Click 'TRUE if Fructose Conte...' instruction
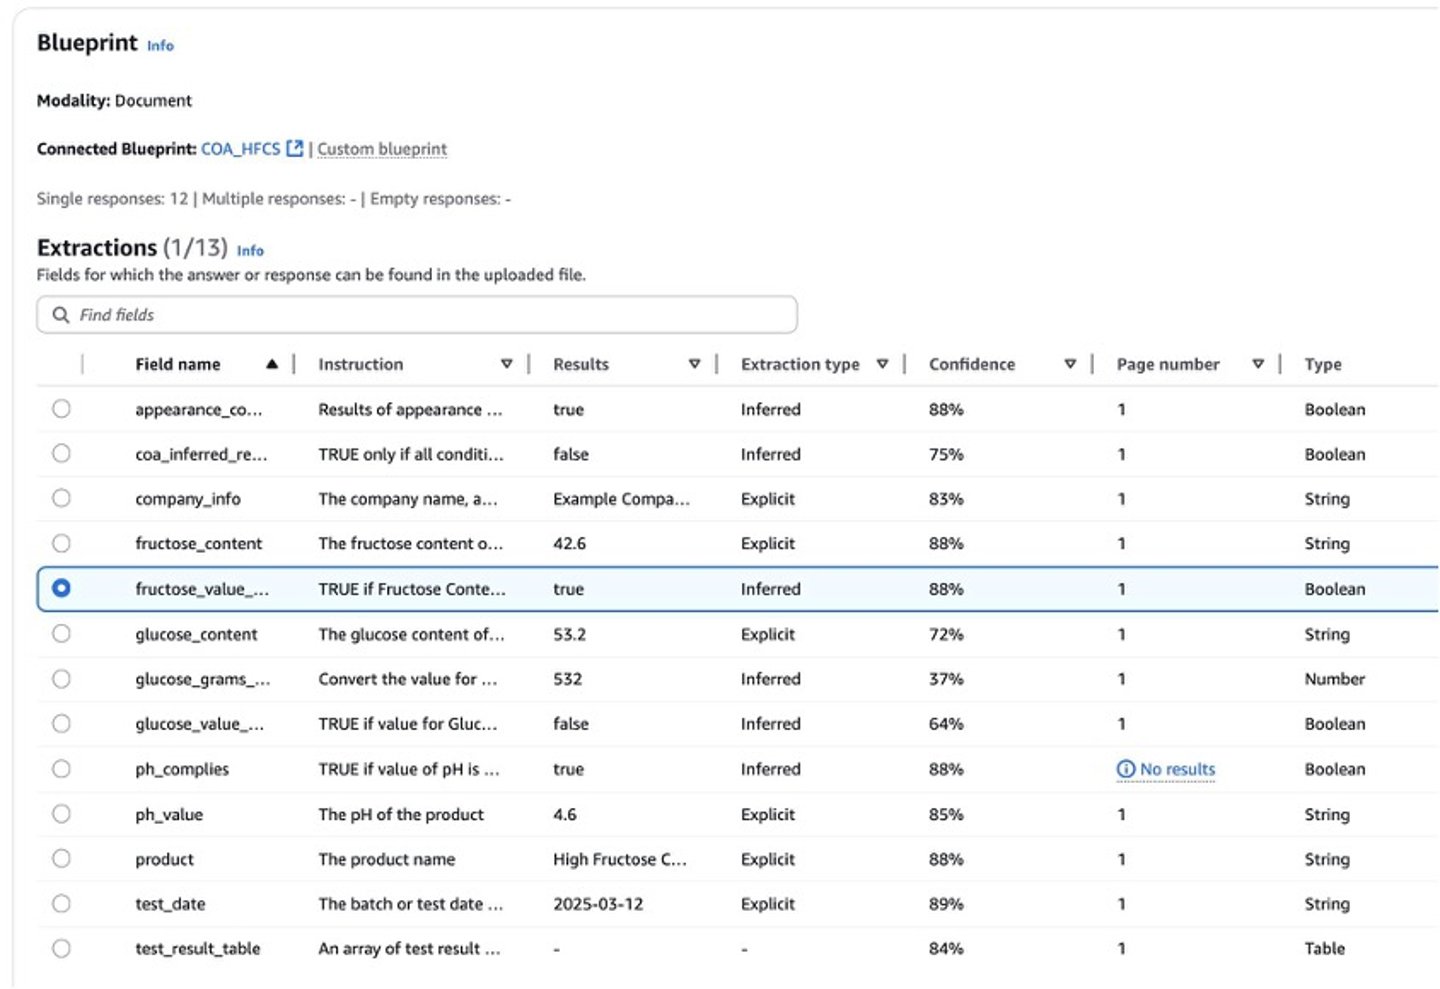The height and width of the screenshot is (989, 1440). (412, 589)
